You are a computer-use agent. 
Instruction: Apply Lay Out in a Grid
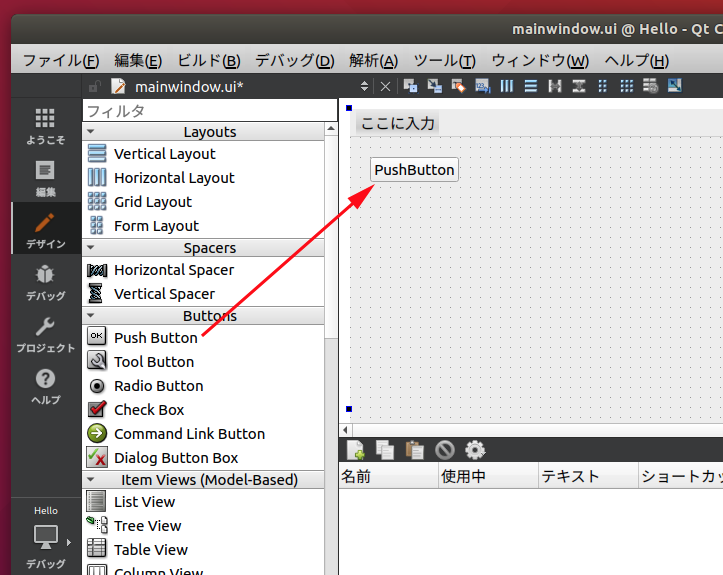click(x=627, y=86)
